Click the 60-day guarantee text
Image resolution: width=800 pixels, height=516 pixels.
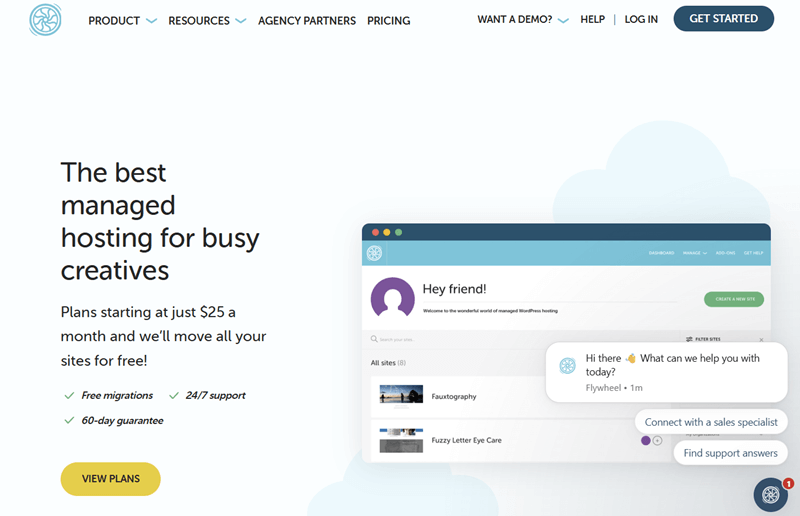(122, 421)
